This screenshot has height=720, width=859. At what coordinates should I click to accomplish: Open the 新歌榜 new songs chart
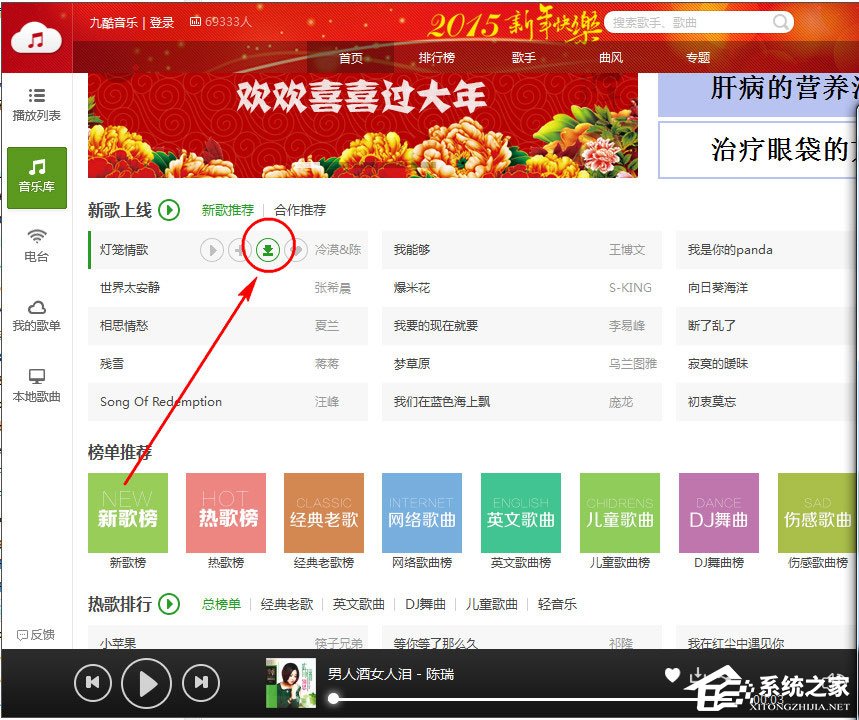click(x=128, y=511)
